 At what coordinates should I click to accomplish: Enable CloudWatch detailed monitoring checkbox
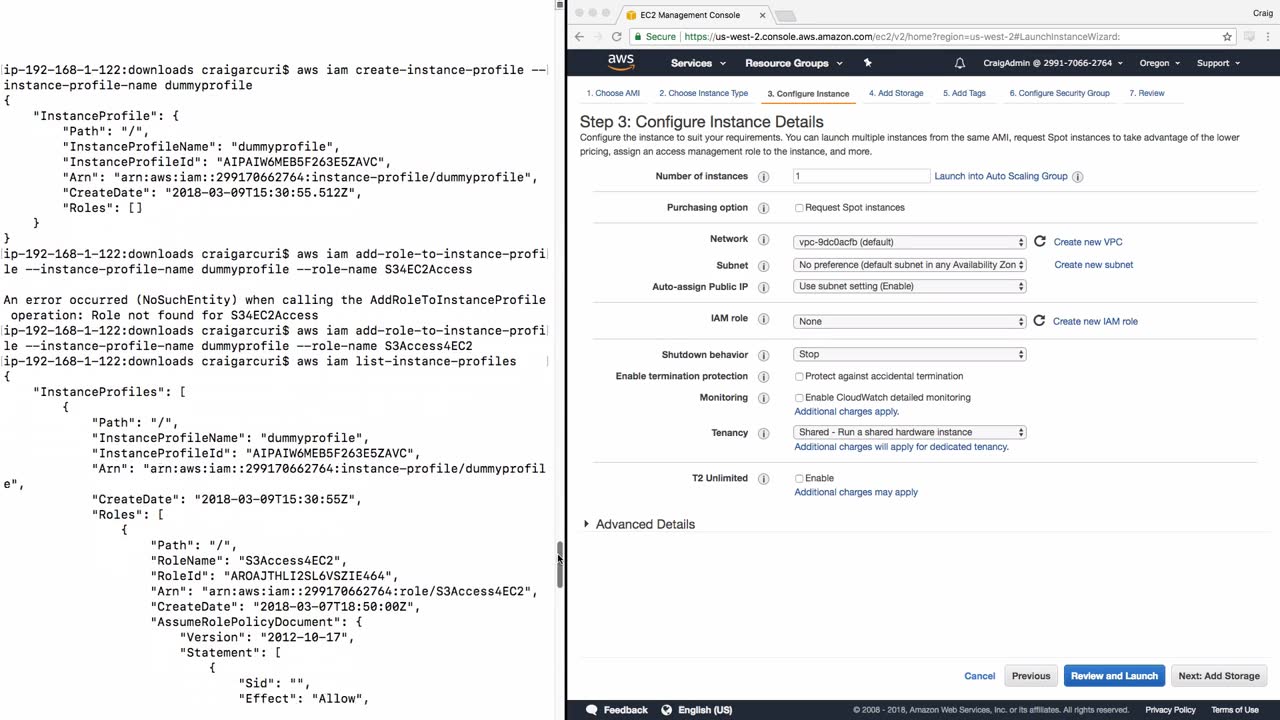(799, 398)
